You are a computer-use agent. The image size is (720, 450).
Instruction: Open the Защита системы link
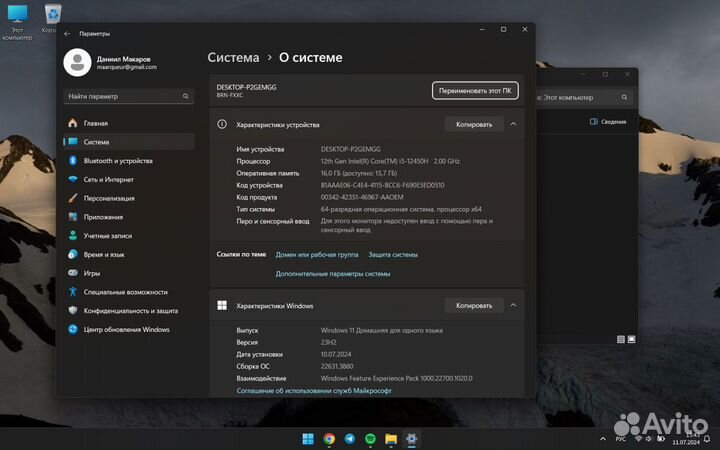click(393, 254)
